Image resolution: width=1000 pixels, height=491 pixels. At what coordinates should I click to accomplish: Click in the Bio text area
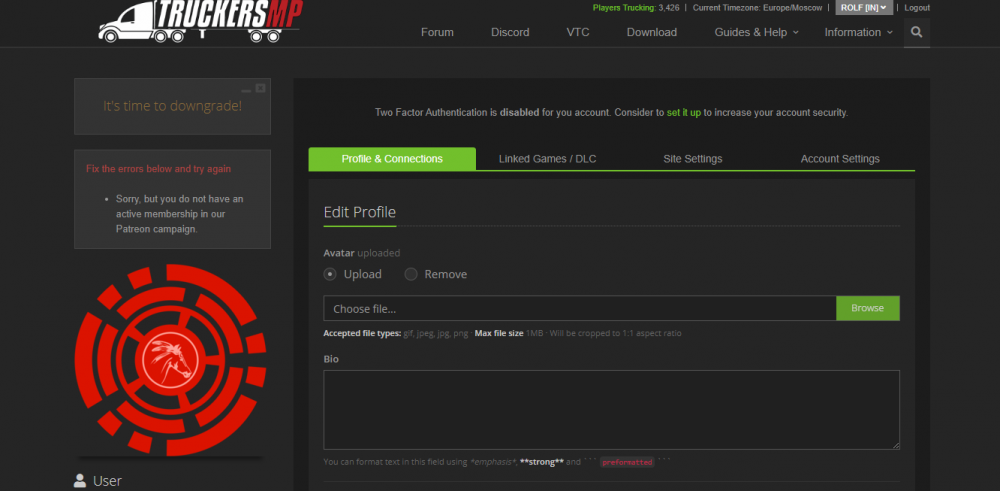[611, 410]
